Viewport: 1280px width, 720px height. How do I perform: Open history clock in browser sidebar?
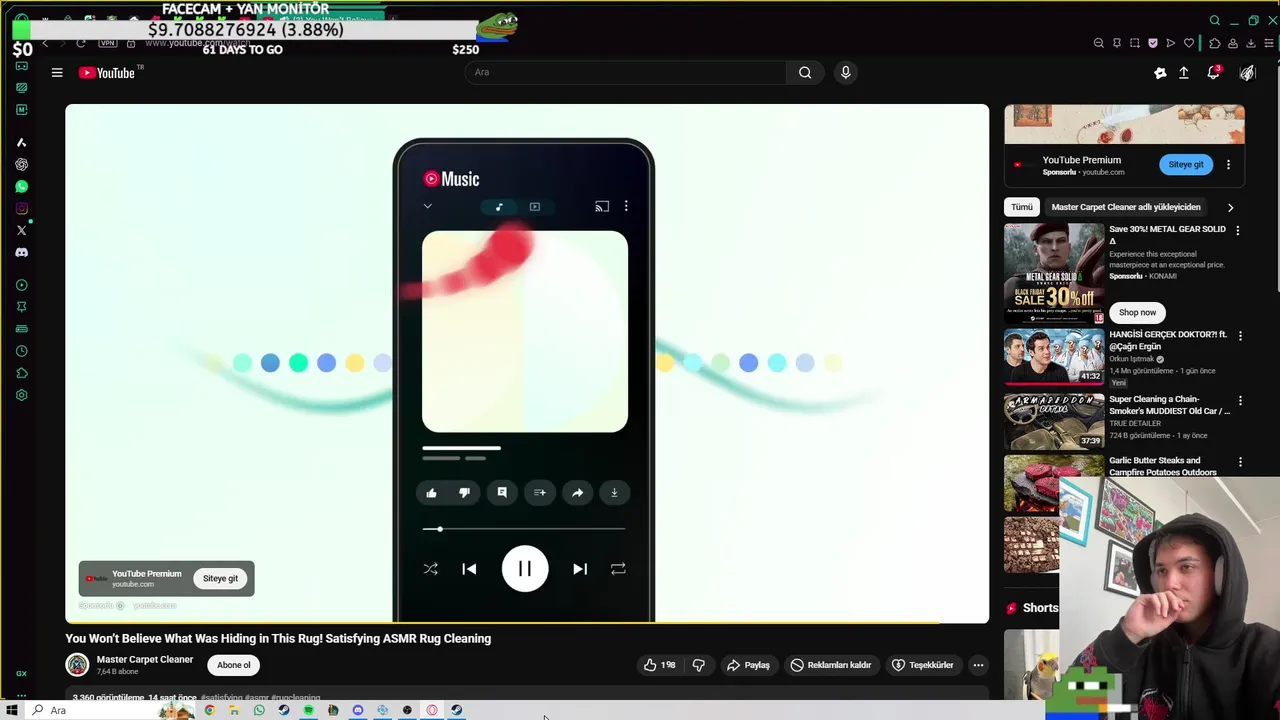click(22, 351)
